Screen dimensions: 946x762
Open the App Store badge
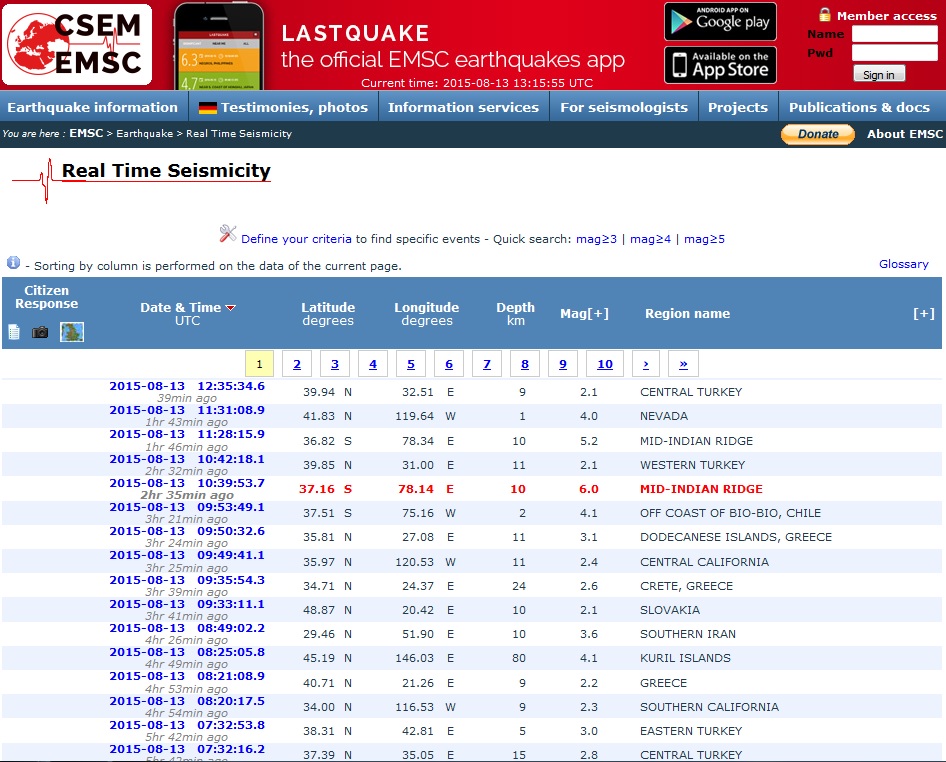720,65
